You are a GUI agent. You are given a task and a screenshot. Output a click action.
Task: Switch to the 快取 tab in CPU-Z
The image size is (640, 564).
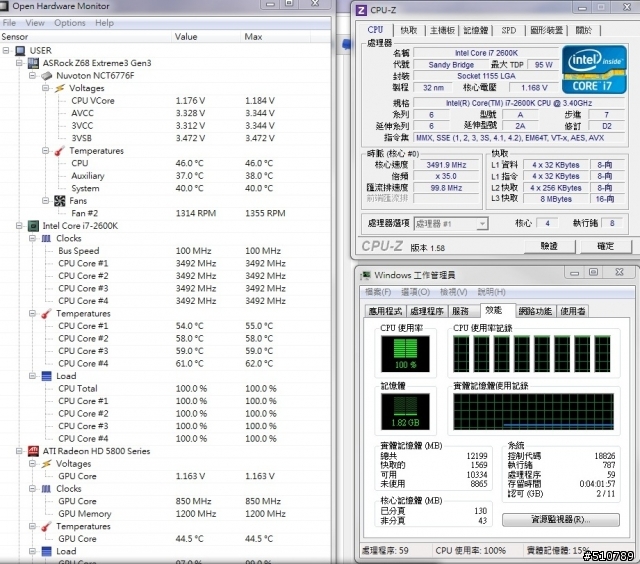[x=409, y=30]
